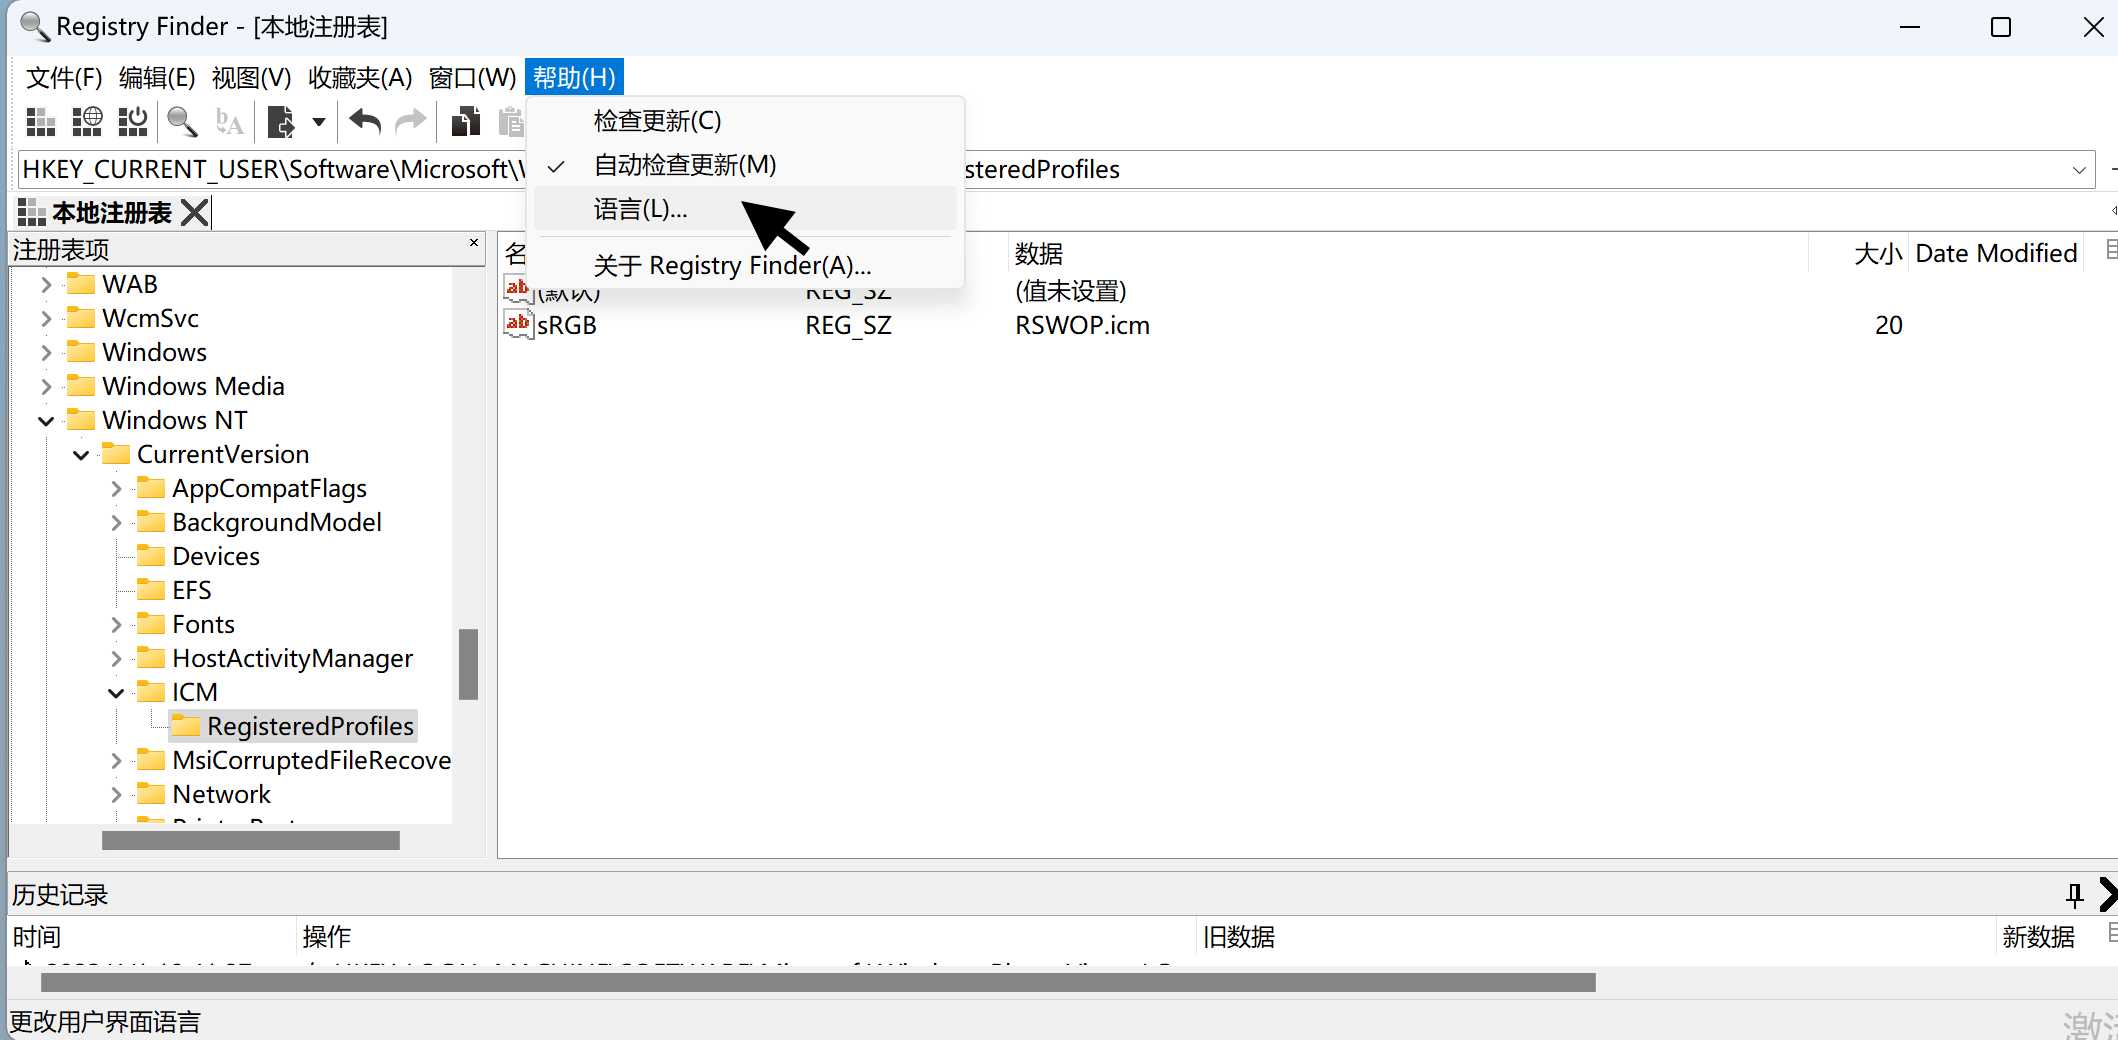Select the WcmSvc folder icon
2118x1040 pixels.
[81, 318]
